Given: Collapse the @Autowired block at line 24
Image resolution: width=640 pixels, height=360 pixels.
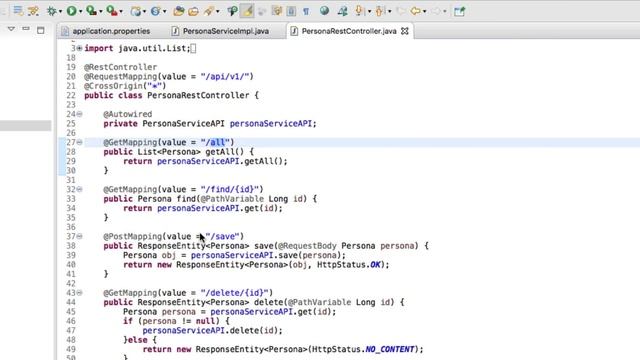Looking at the screenshot, I should (79, 114).
